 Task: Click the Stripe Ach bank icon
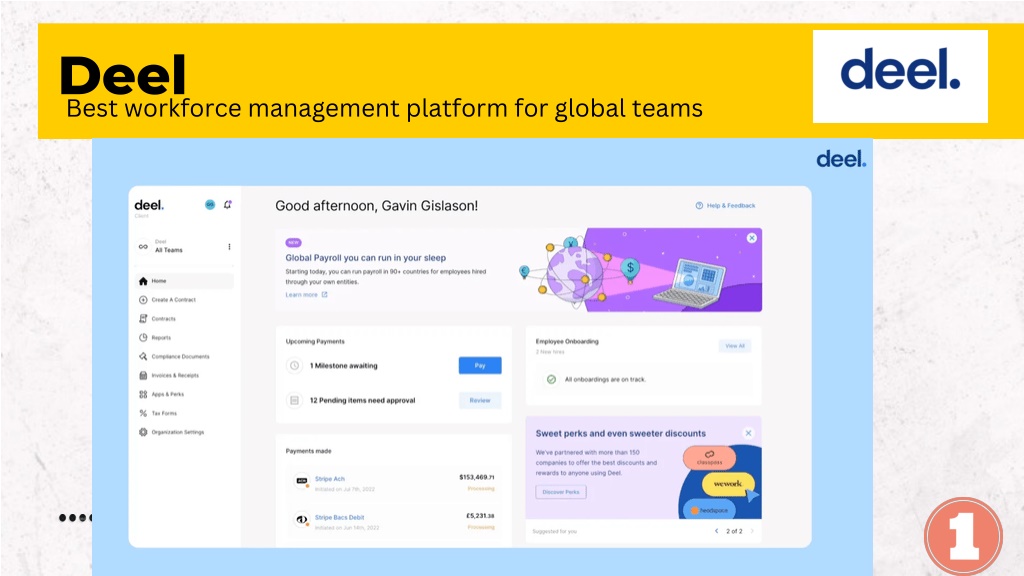point(302,481)
